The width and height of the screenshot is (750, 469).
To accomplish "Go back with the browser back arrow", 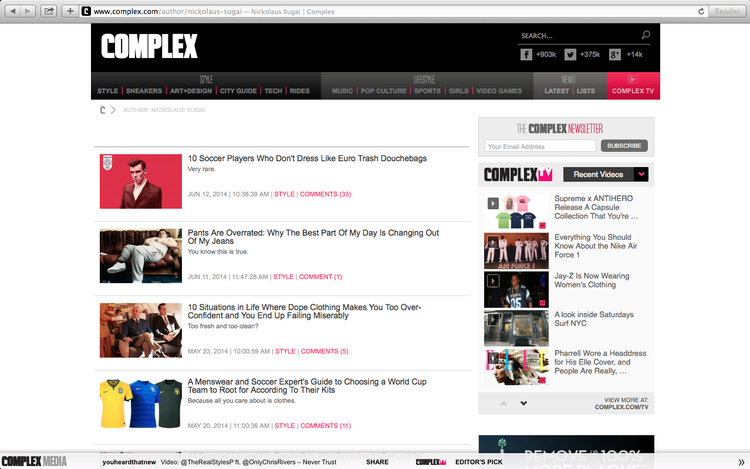I will tap(13, 11).
